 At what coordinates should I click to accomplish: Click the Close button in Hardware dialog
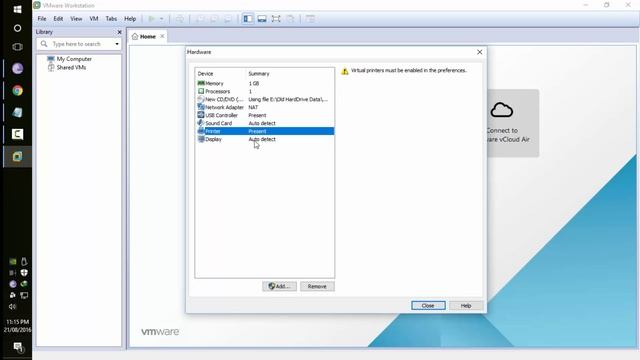428,306
